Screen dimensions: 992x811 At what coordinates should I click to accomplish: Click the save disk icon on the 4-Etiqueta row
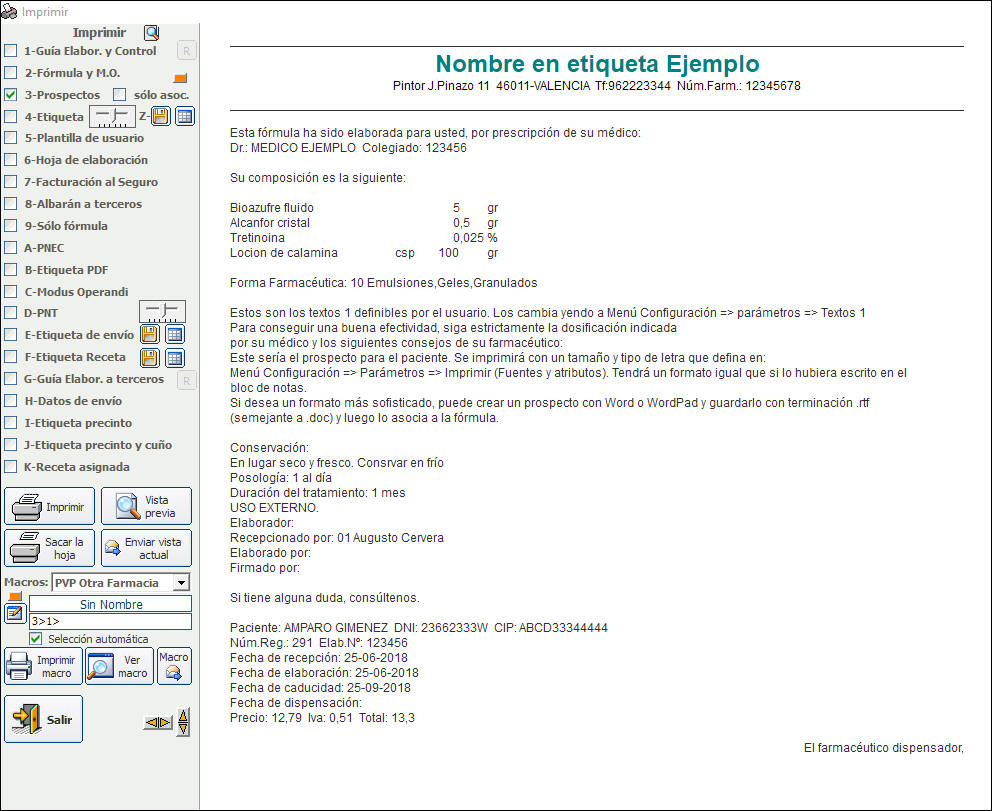tap(161, 116)
